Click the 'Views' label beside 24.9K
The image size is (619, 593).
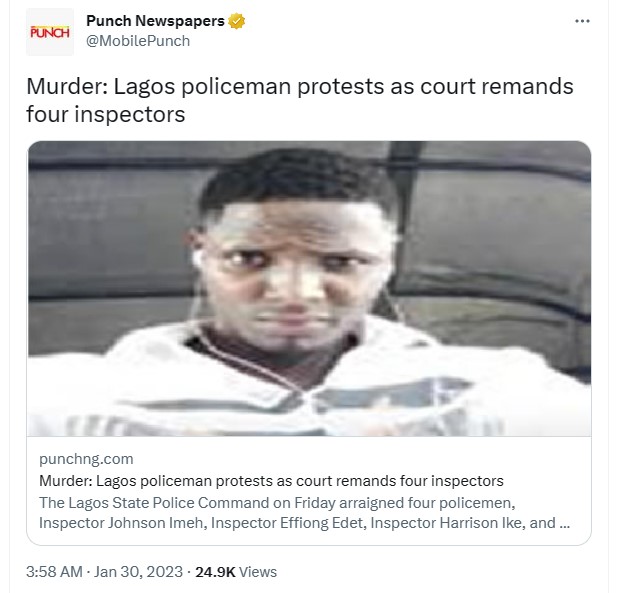click(x=258, y=572)
